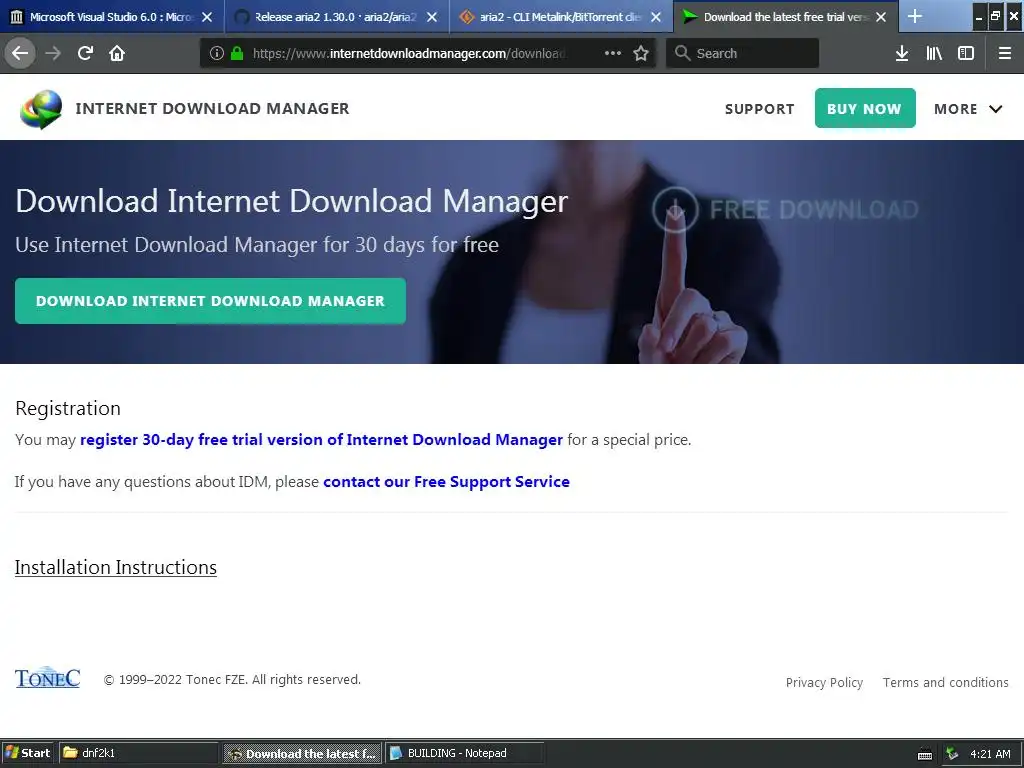The height and width of the screenshot is (768, 1024).
Task: Open the Installation Instructions link
Action: [116, 567]
